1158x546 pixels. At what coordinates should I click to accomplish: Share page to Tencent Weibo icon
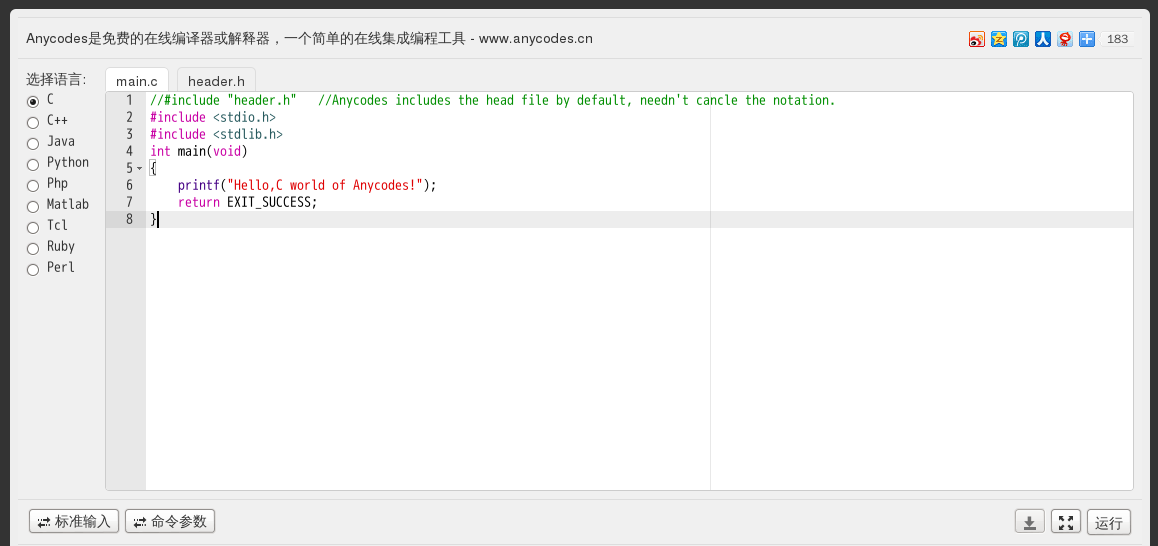pyautogui.click(x=1021, y=39)
